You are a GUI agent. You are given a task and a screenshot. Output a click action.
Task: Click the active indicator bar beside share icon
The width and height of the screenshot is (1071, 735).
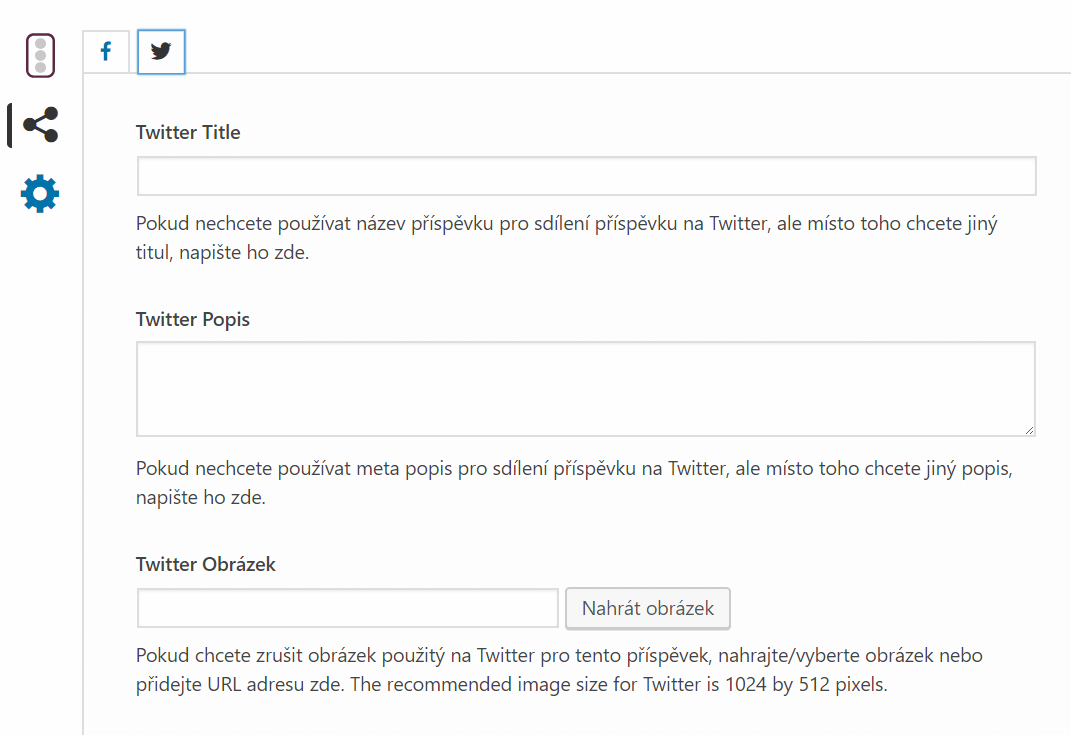[x=10, y=125]
